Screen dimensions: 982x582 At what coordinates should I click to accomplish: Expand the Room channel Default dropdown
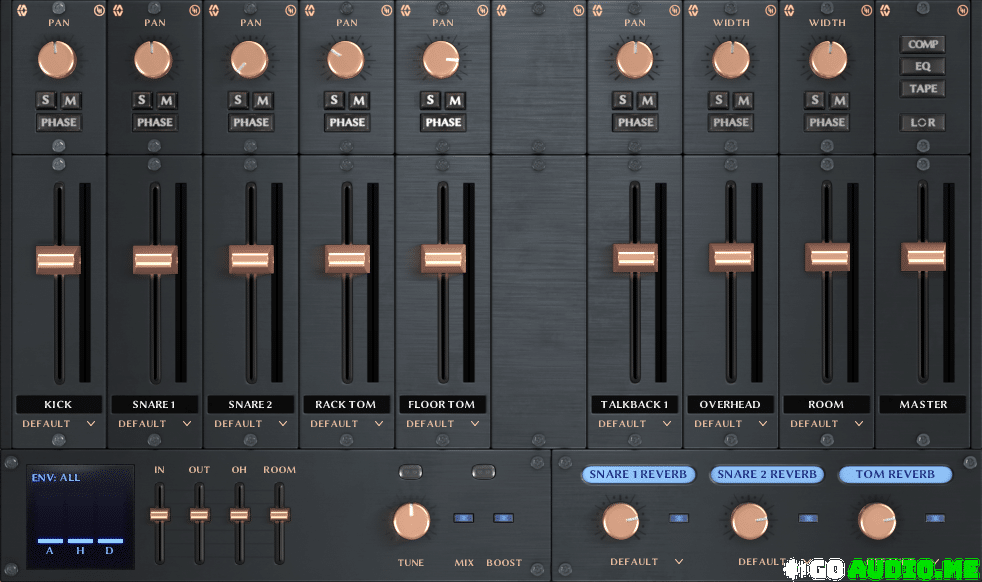(x=826, y=424)
